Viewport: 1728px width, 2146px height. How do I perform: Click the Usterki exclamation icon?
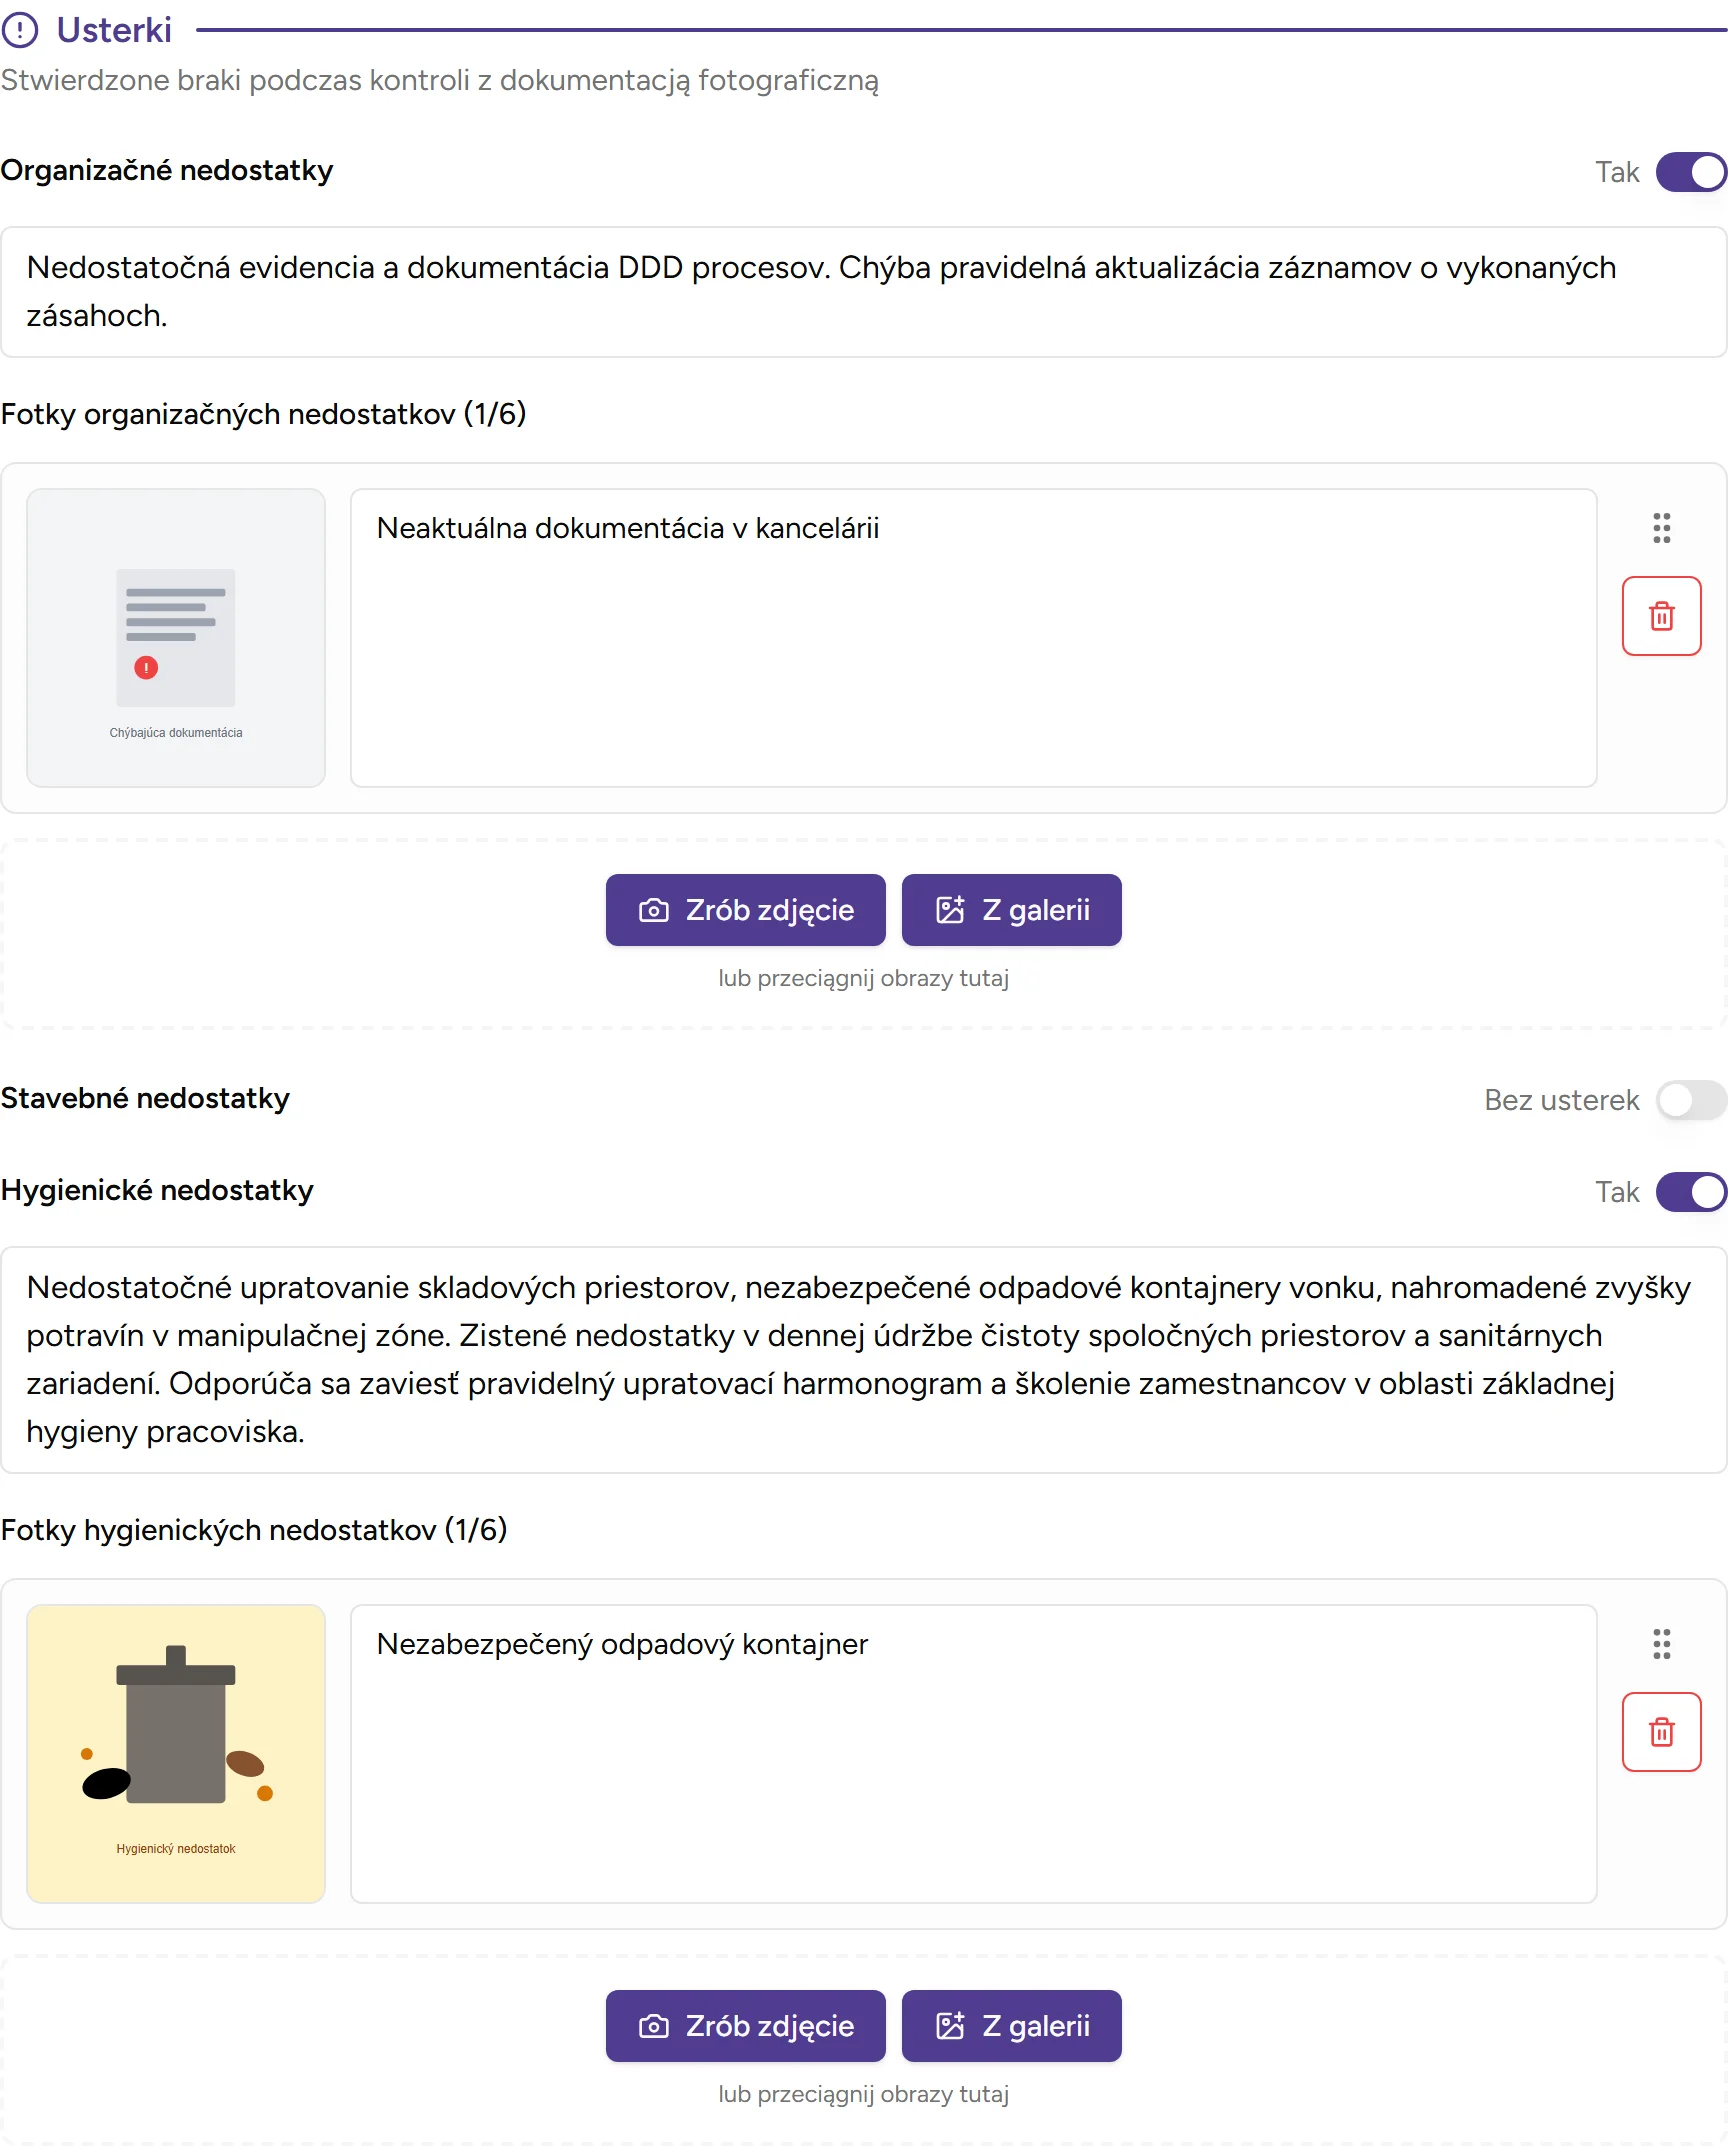pyautogui.click(x=20, y=30)
